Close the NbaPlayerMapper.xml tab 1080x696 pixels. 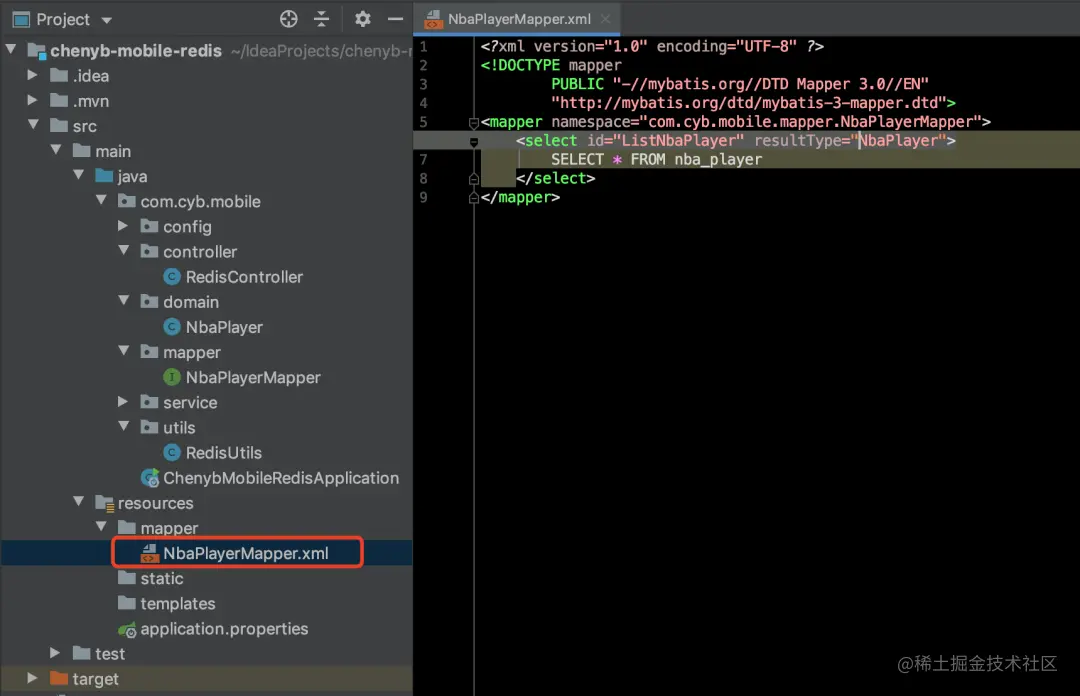pyautogui.click(x=605, y=19)
